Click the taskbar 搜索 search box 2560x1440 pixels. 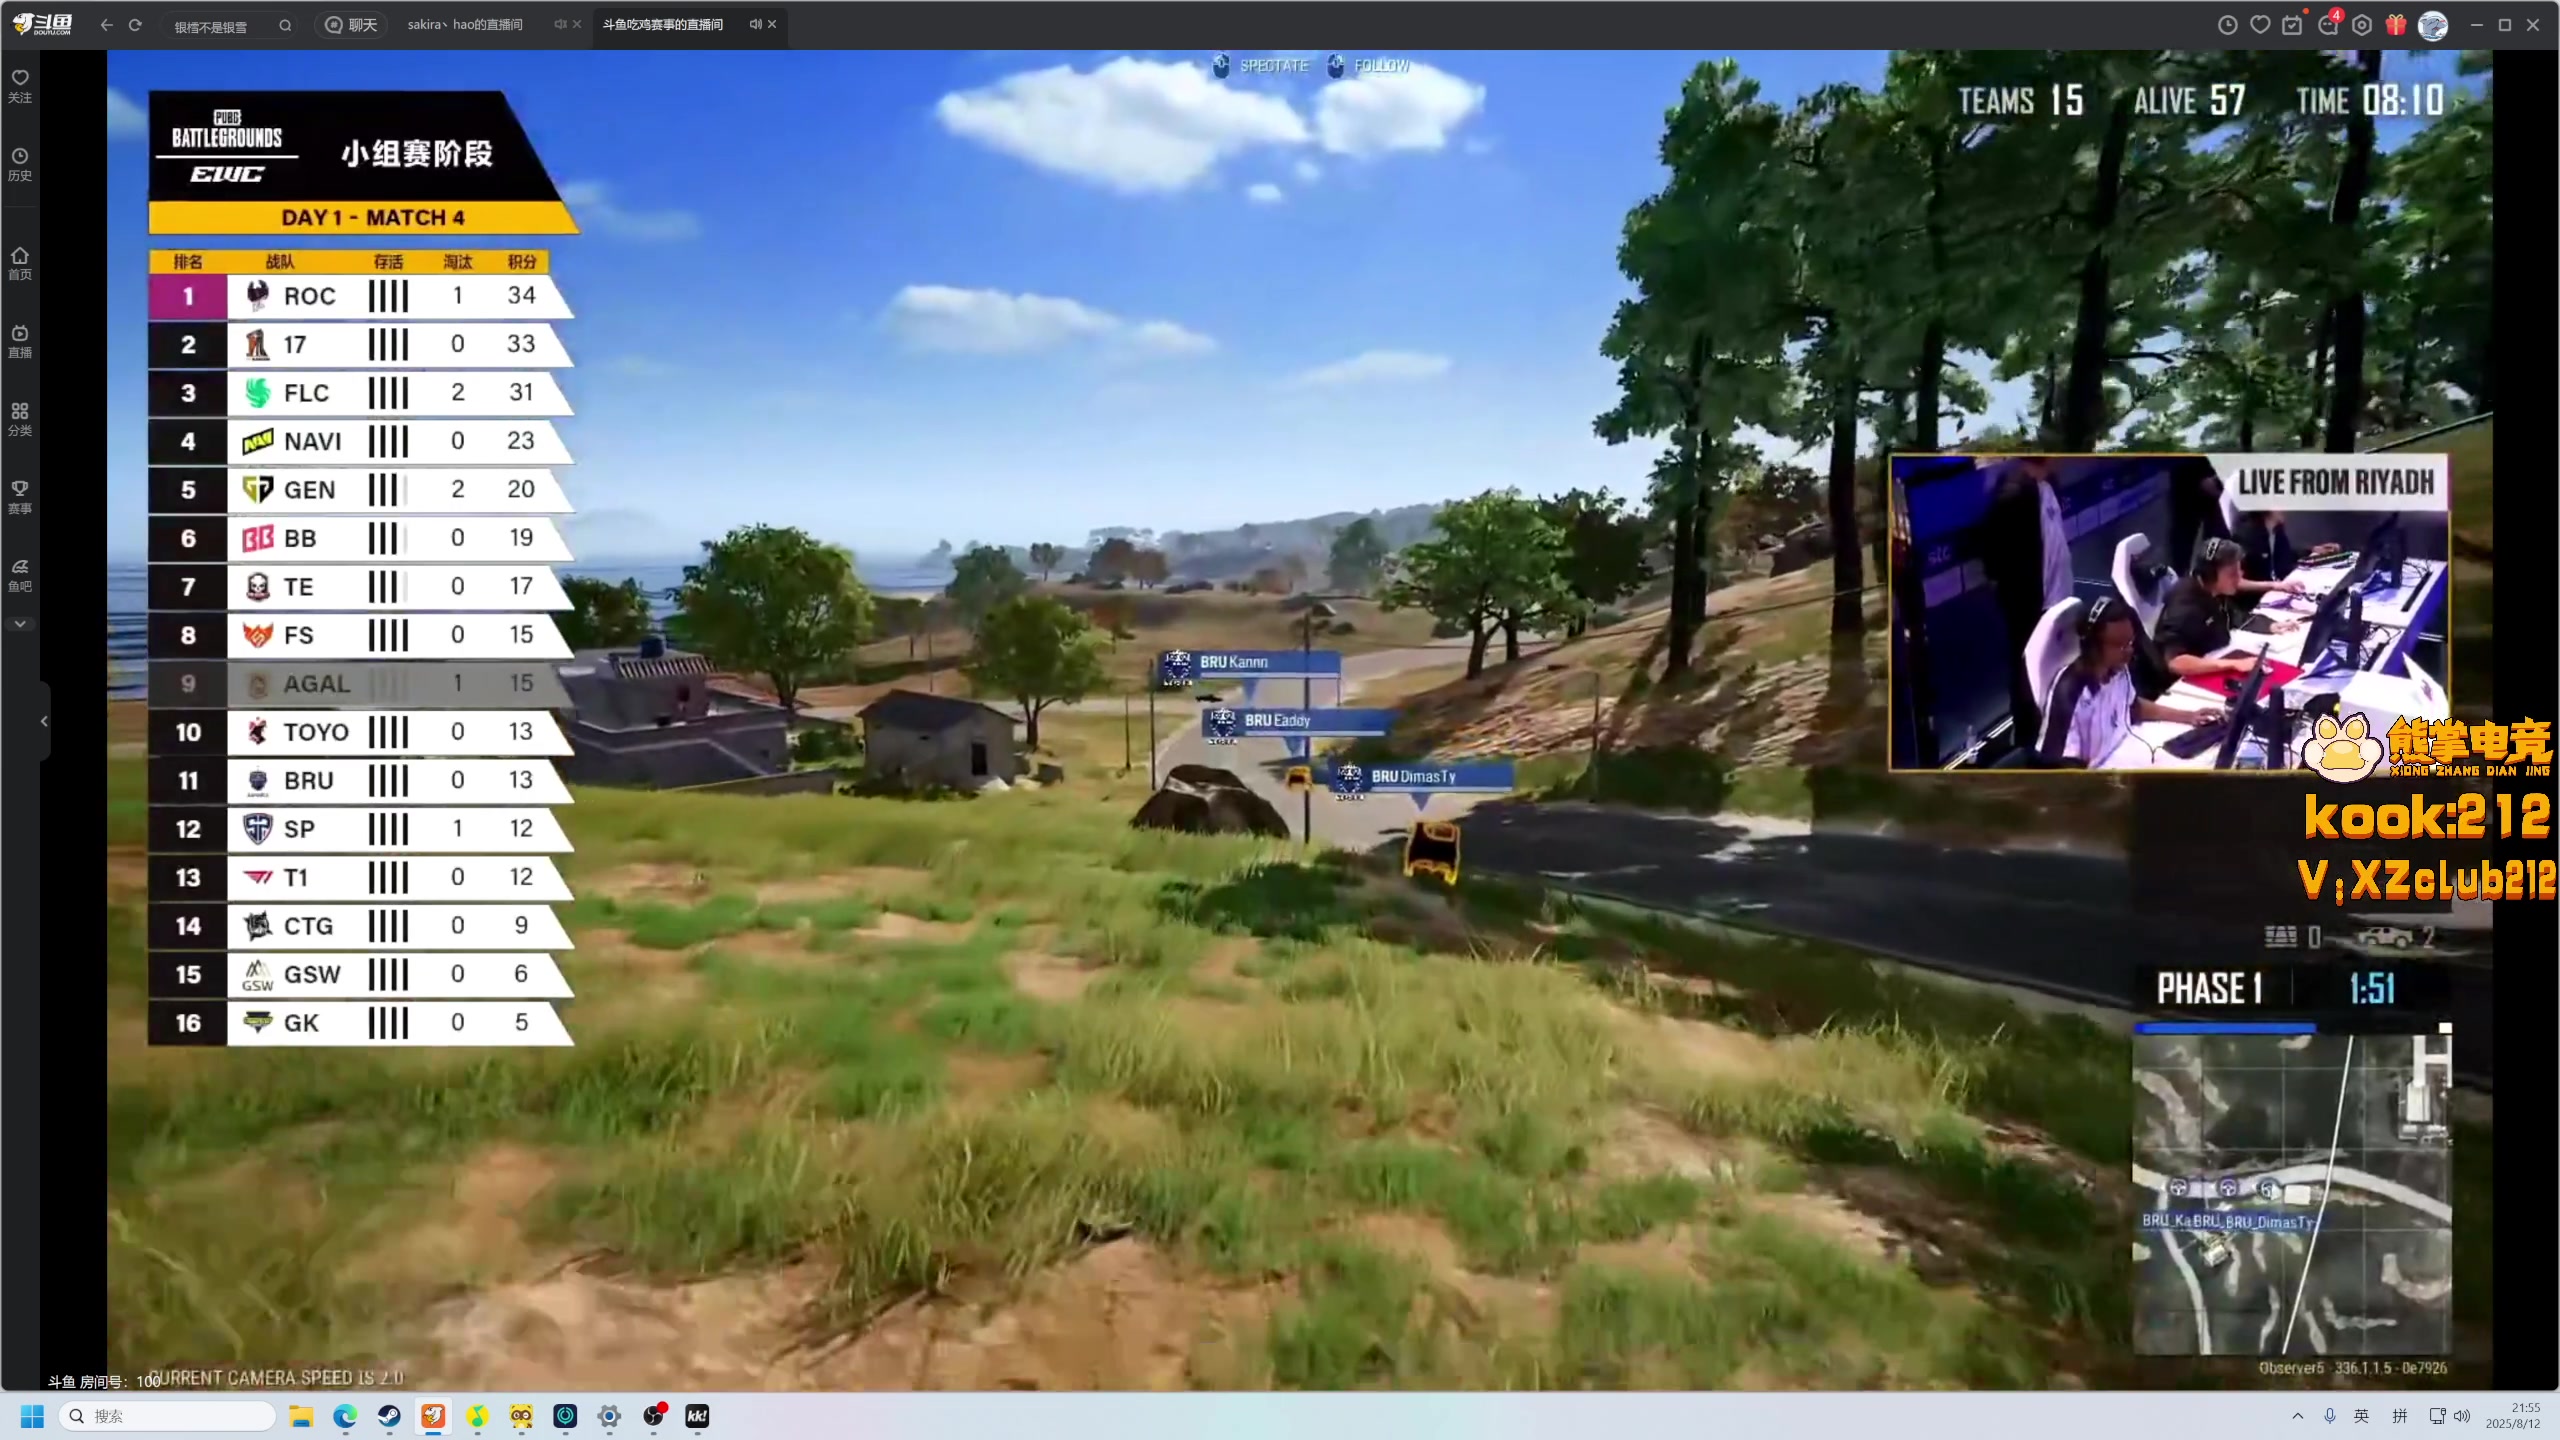[x=167, y=1416]
